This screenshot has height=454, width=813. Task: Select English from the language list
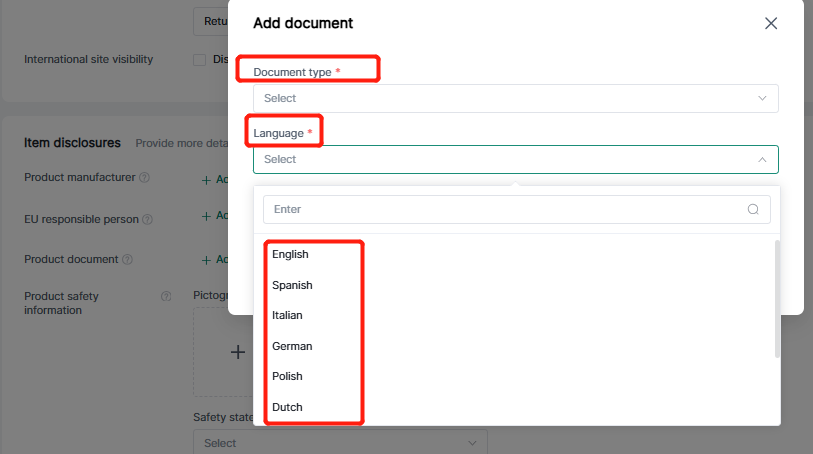click(x=290, y=255)
